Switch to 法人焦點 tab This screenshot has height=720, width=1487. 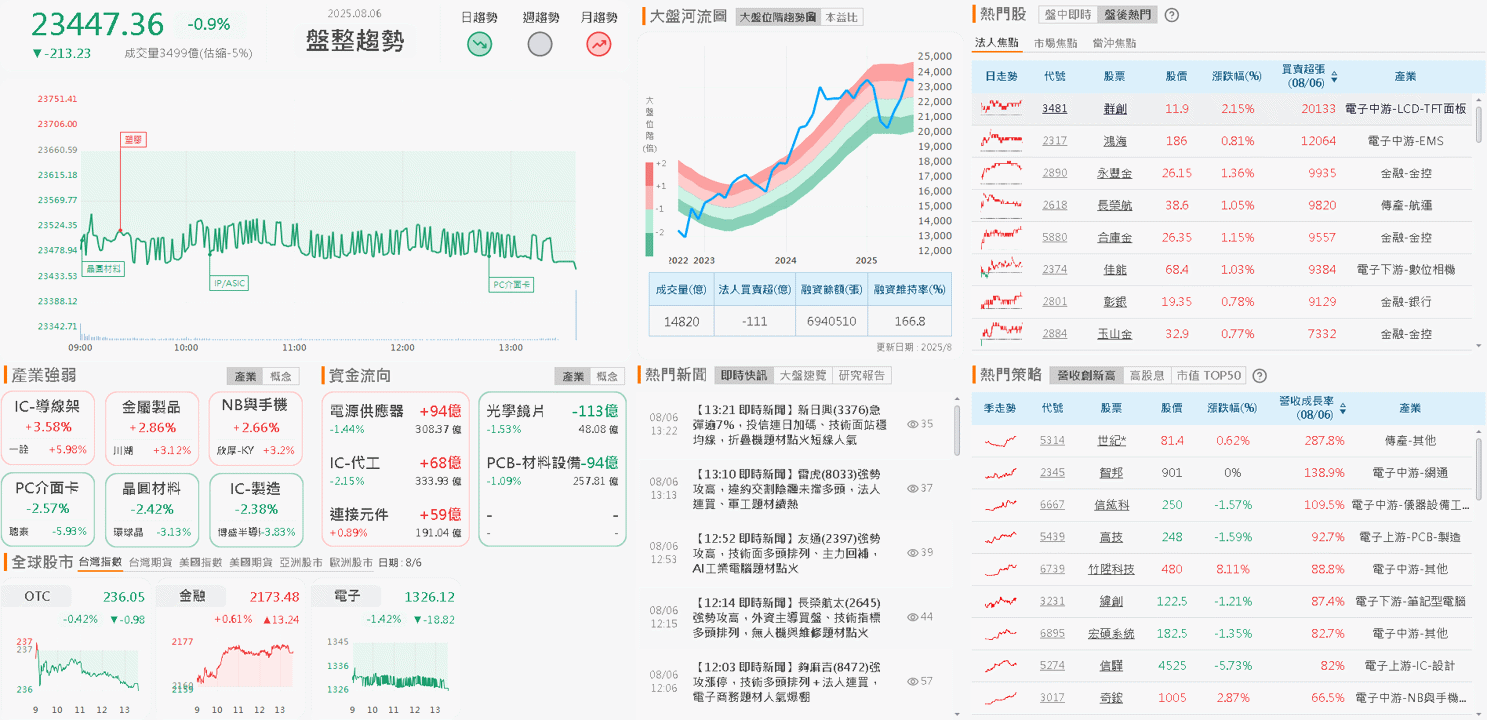pos(997,43)
